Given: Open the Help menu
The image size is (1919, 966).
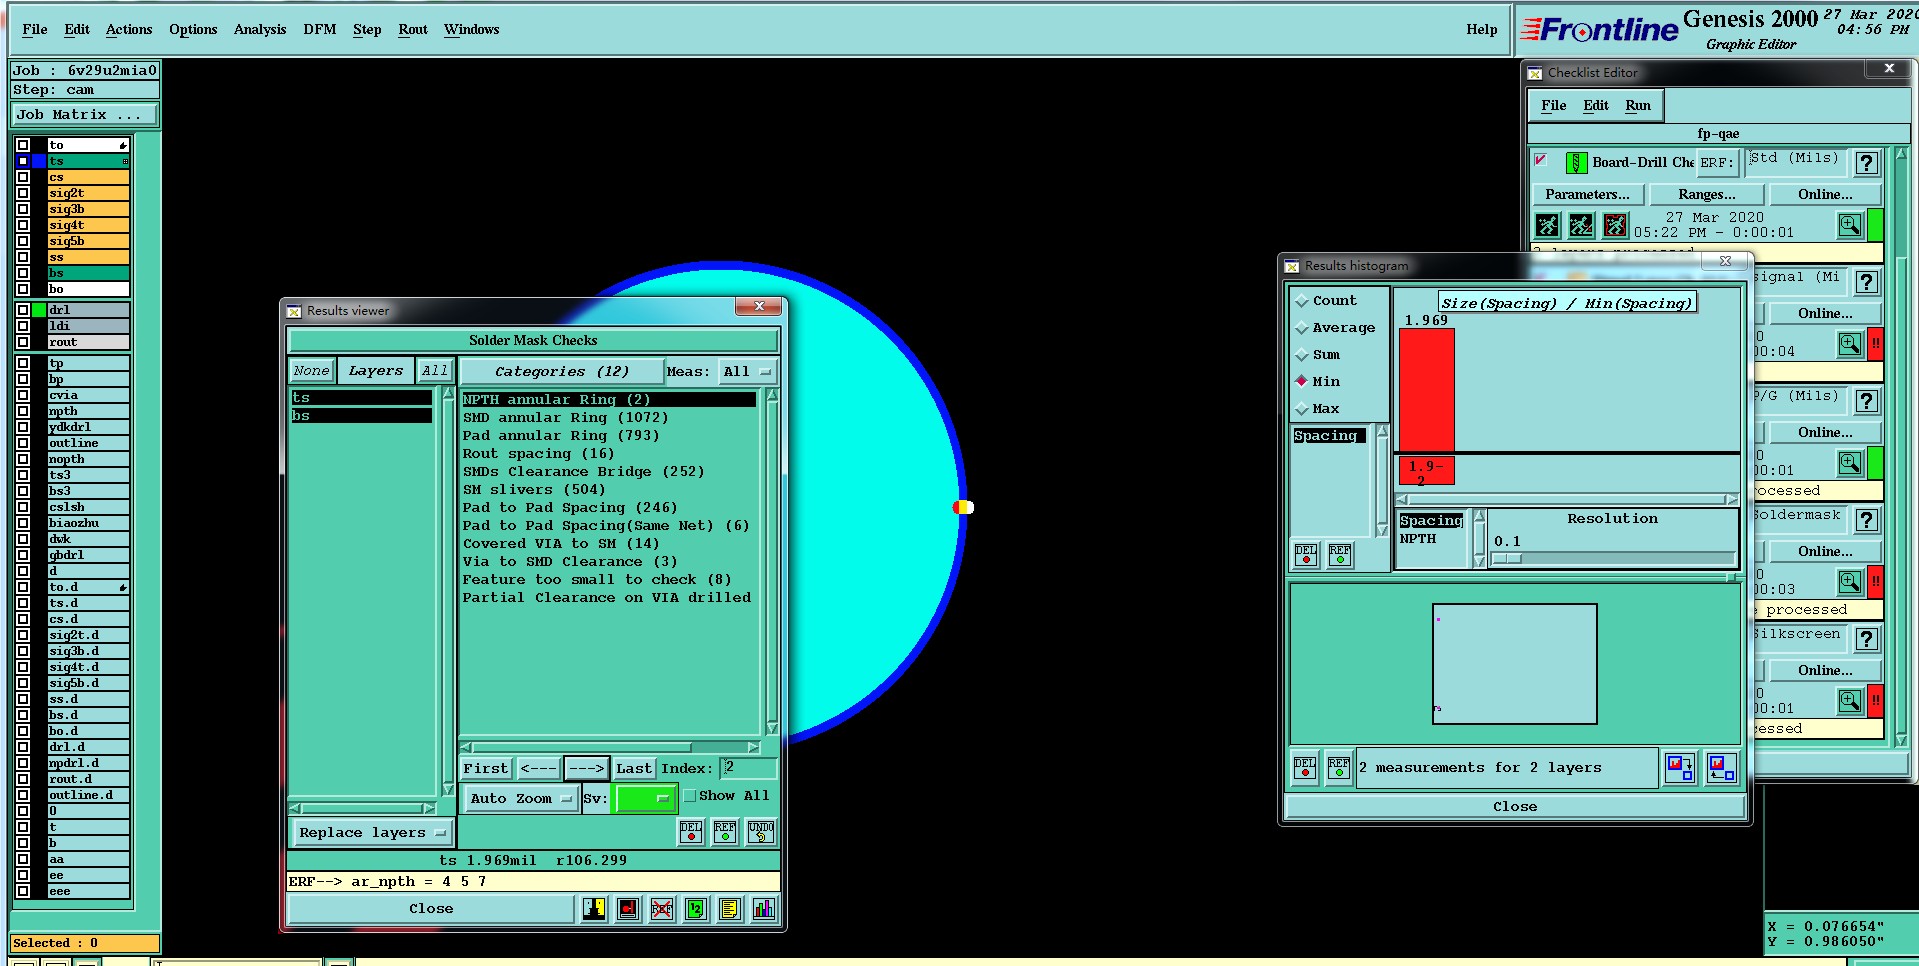Looking at the screenshot, I should coord(1482,30).
